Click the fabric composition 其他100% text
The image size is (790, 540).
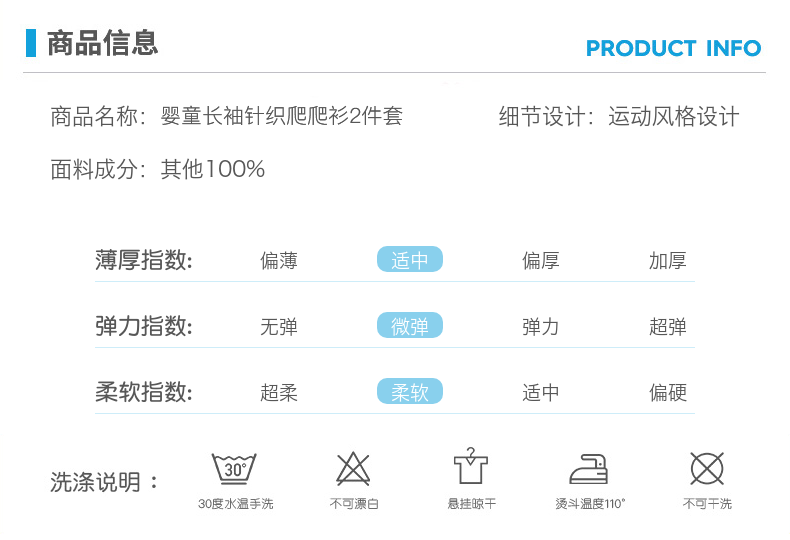coord(213,169)
